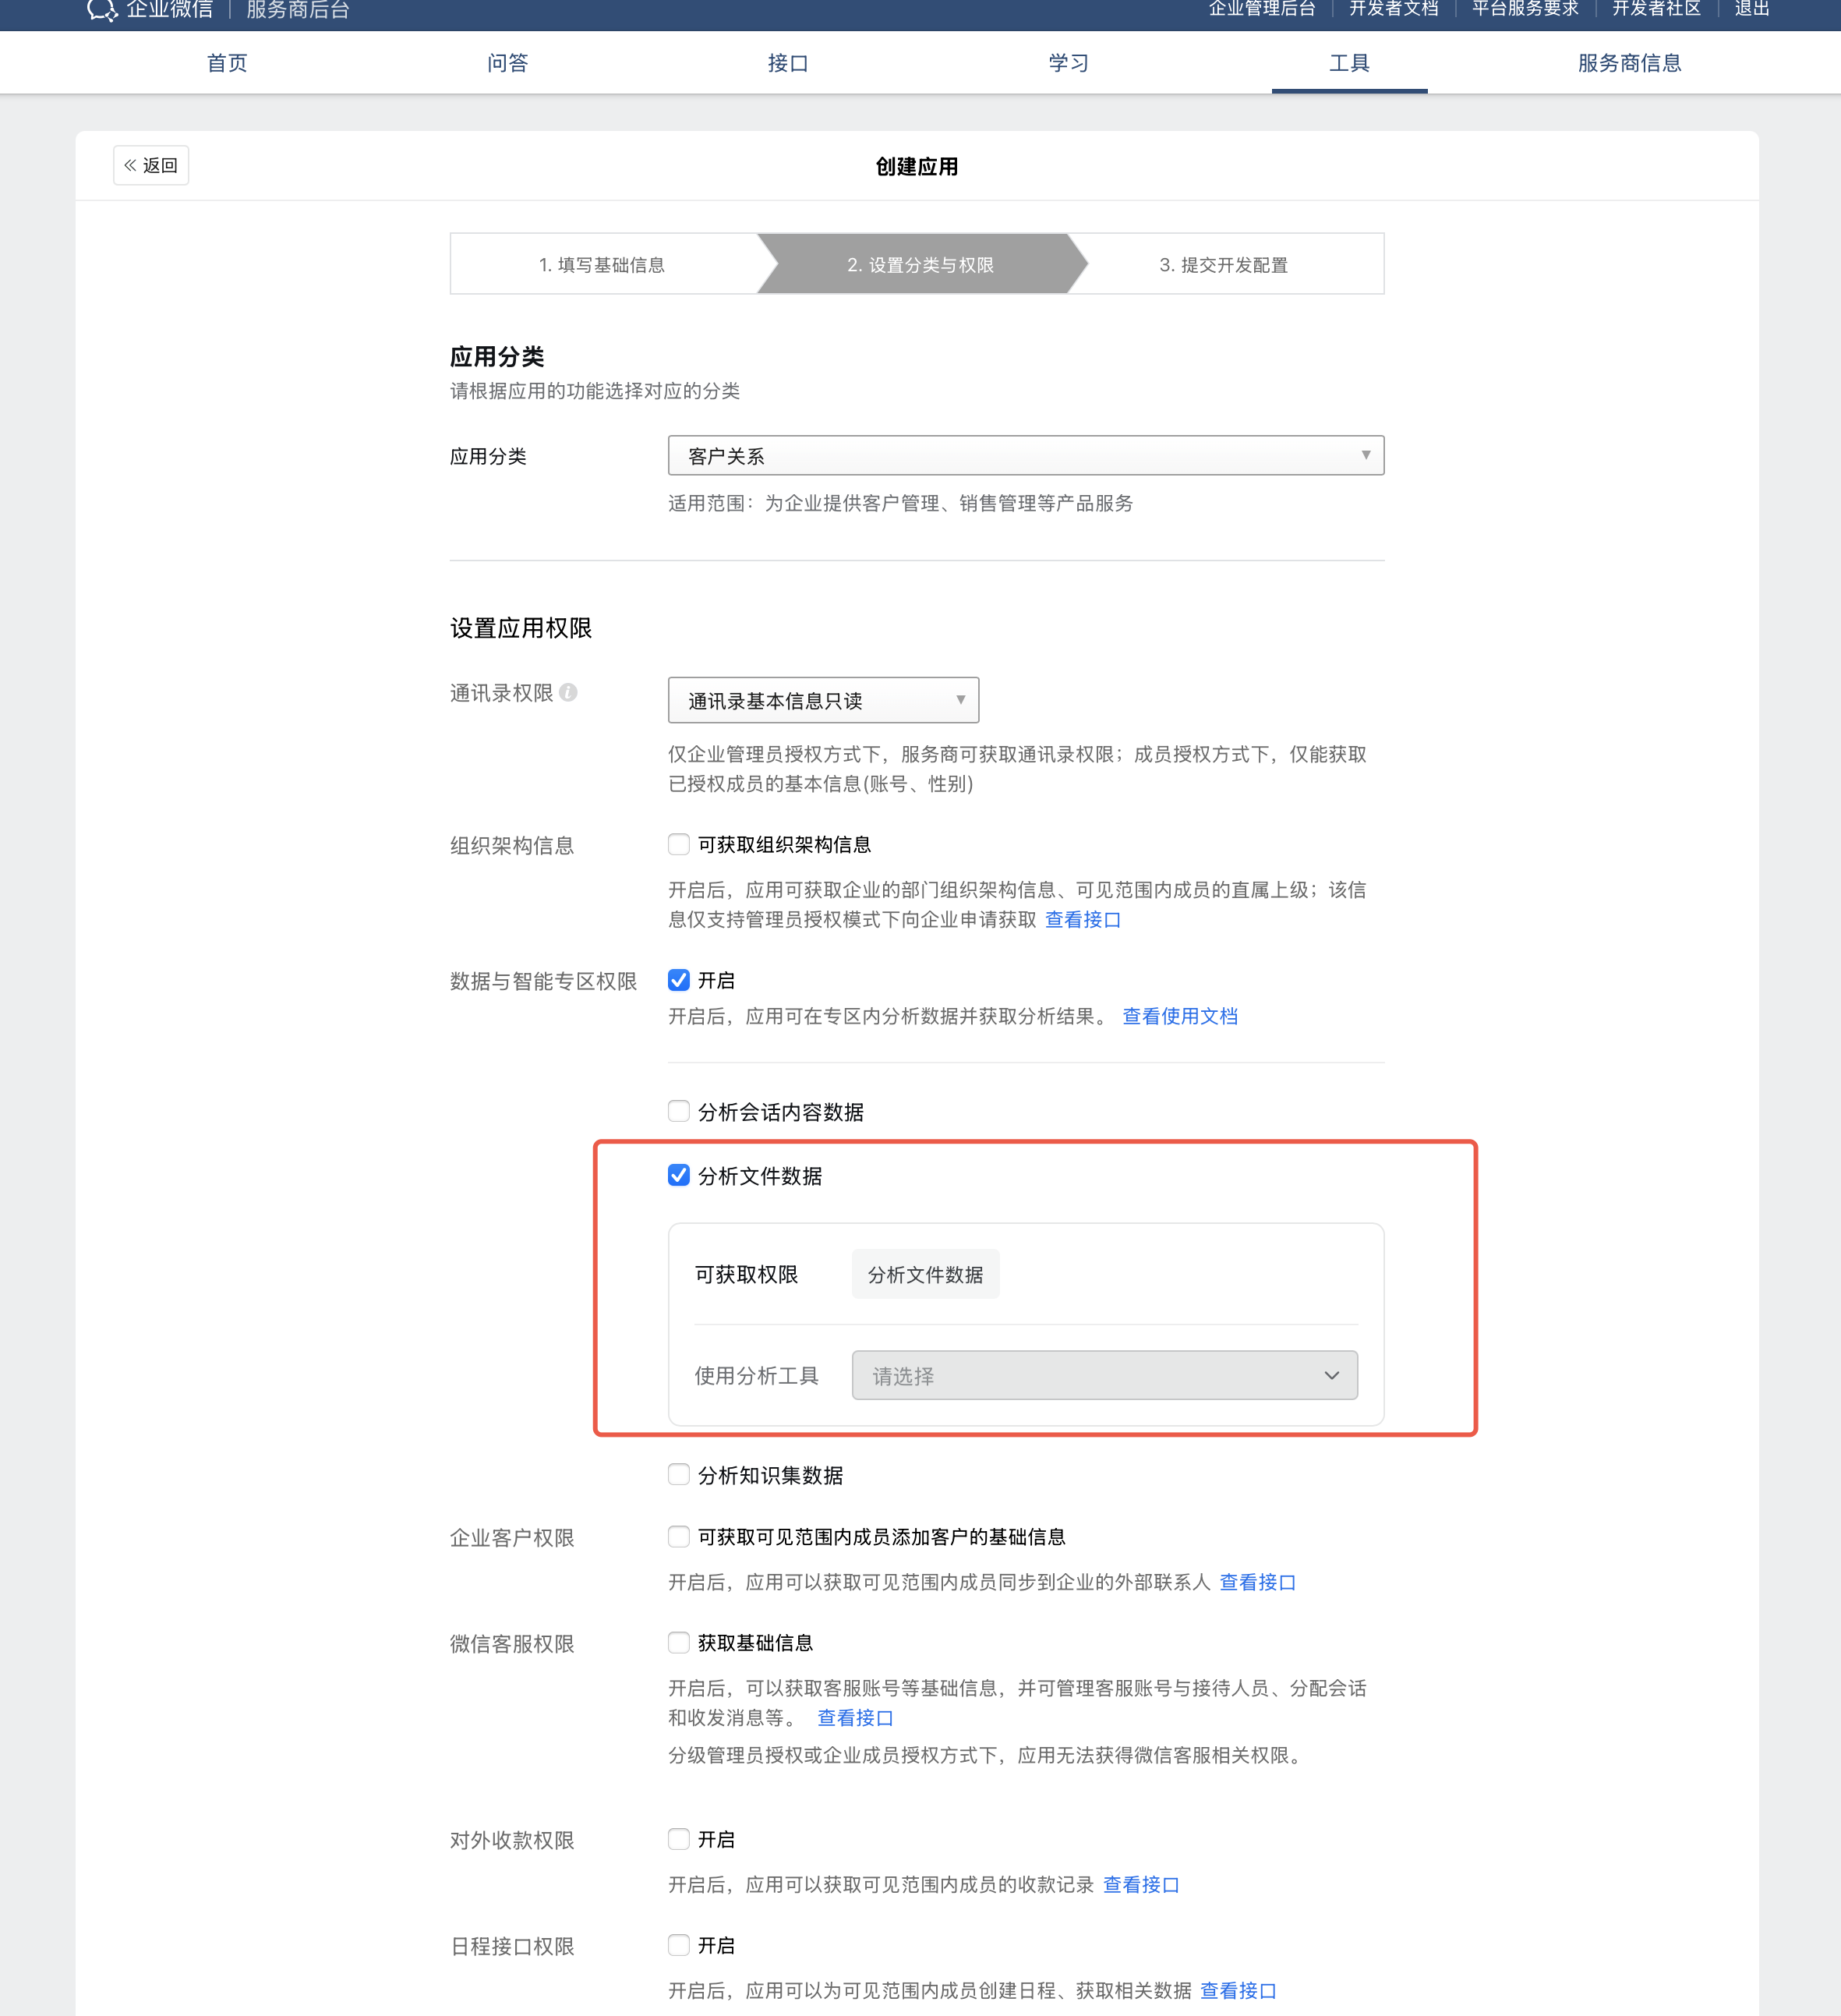This screenshot has height=2016, width=1841.
Task: Open the 查看使用文档 link
Action: tap(1180, 1016)
